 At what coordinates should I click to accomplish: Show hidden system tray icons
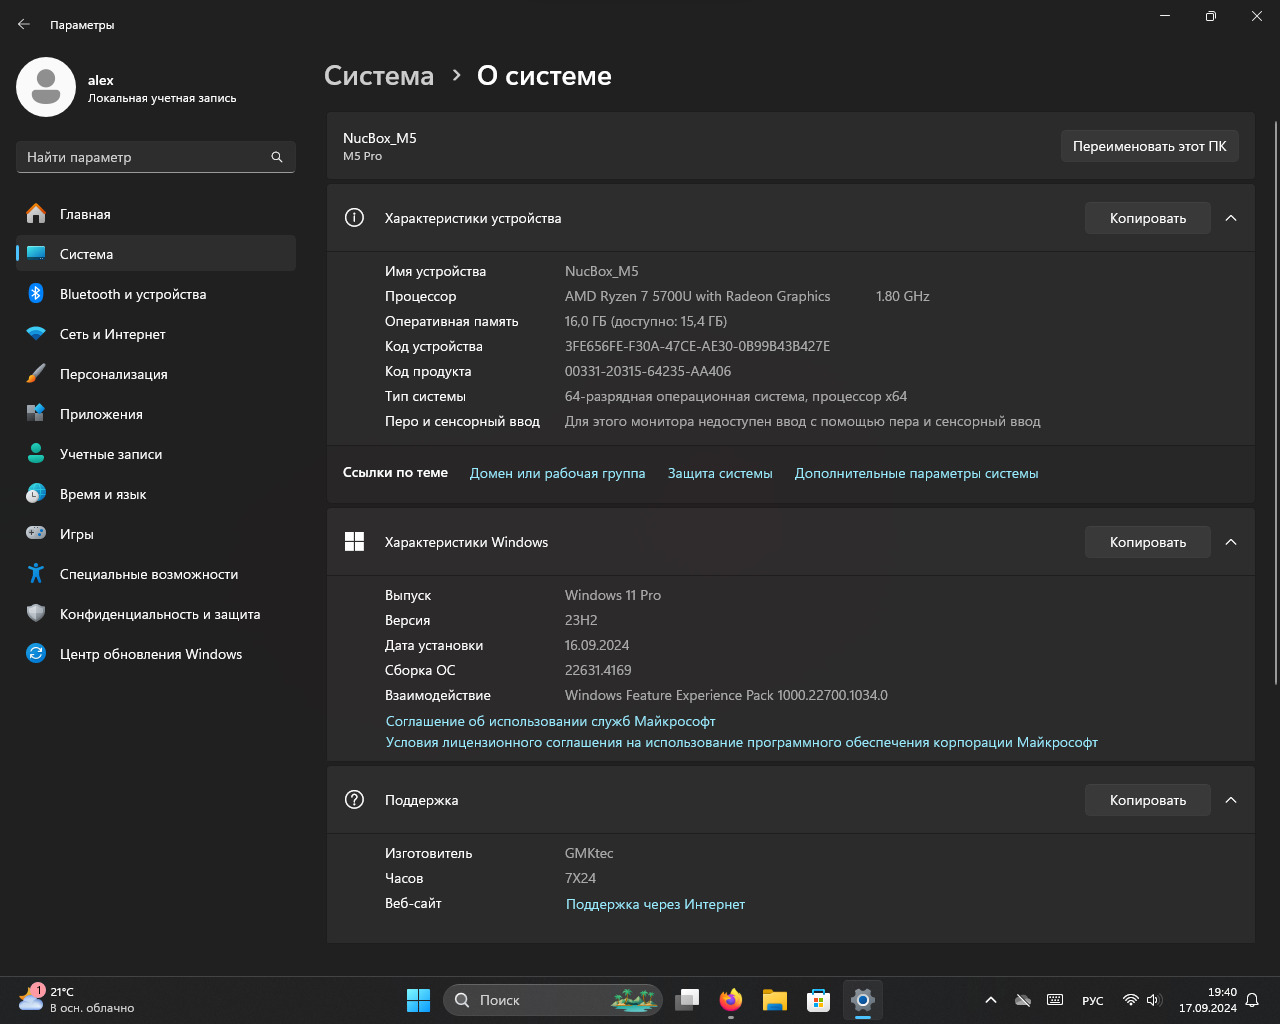point(990,1000)
